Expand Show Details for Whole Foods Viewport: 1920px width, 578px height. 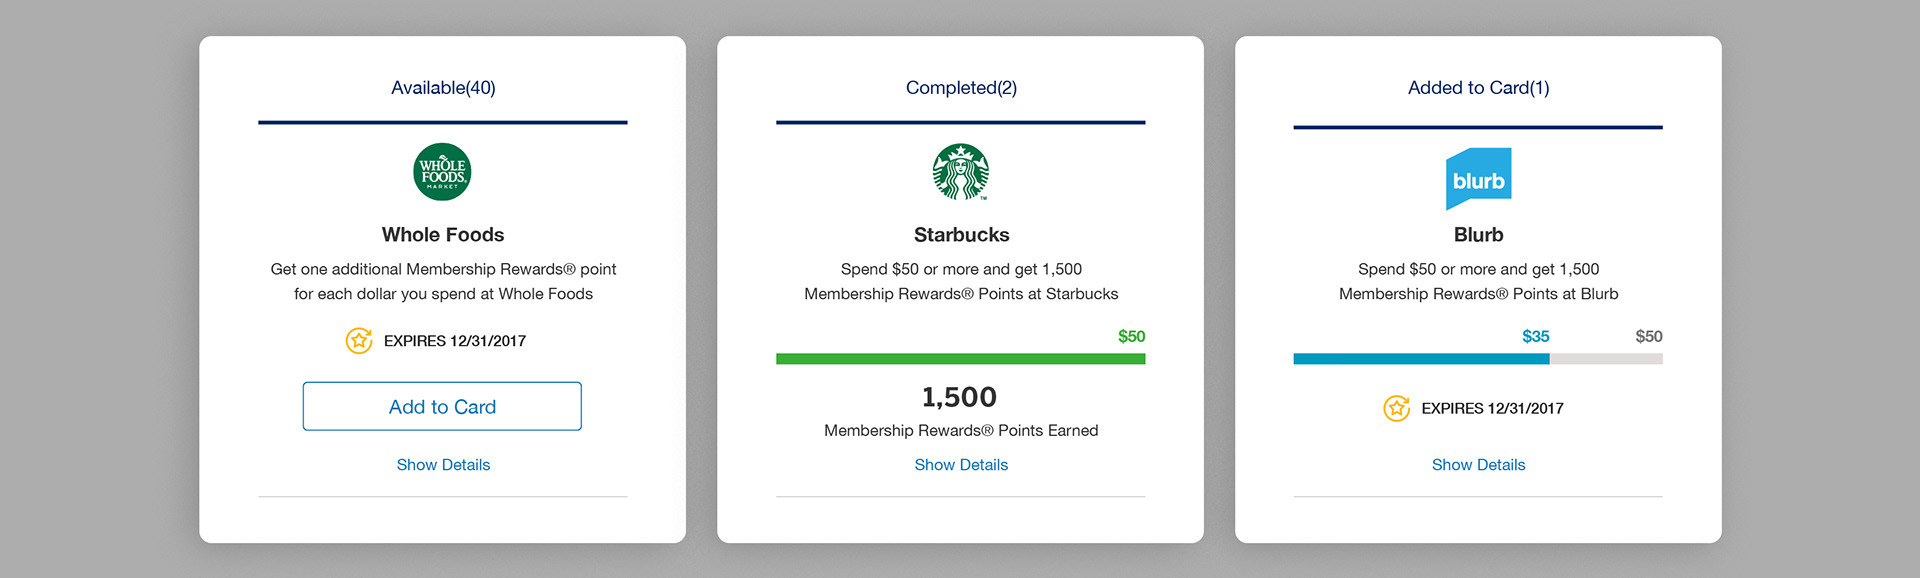(x=443, y=465)
